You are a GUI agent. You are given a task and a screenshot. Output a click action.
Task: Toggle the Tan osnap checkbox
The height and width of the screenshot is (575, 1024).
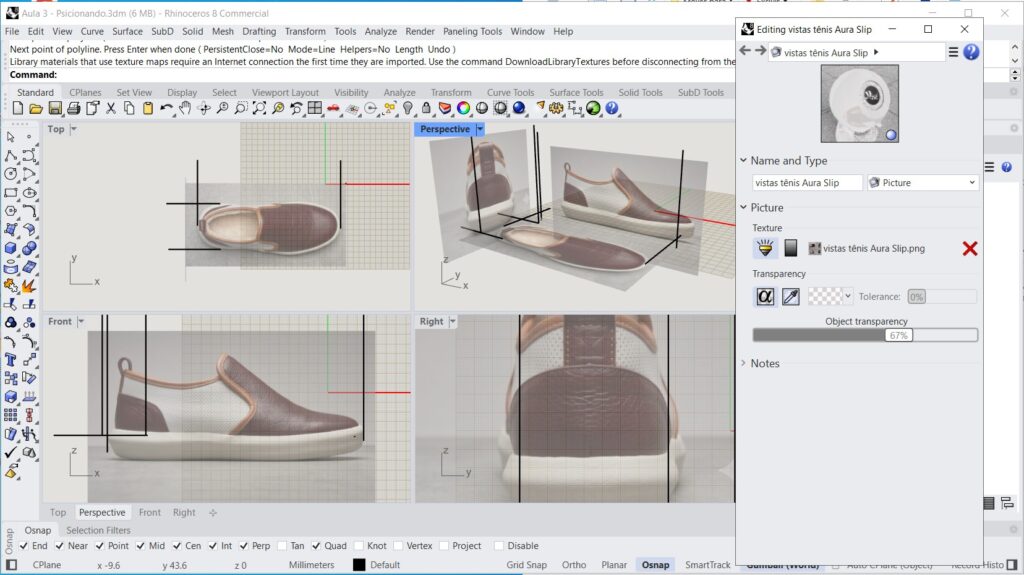pyautogui.click(x=282, y=546)
